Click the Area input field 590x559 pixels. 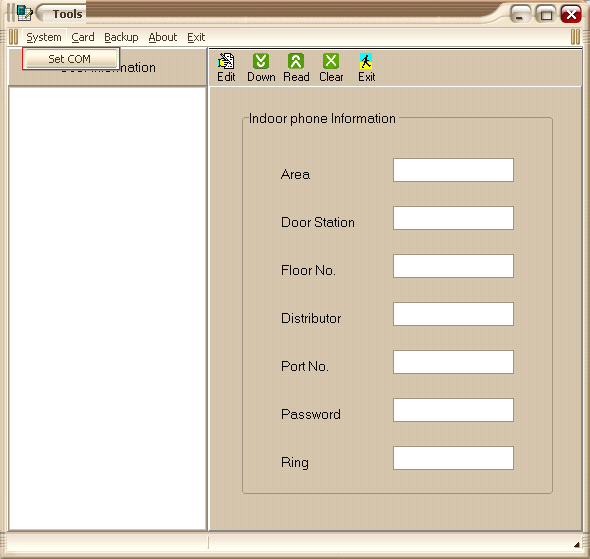coord(453,170)
